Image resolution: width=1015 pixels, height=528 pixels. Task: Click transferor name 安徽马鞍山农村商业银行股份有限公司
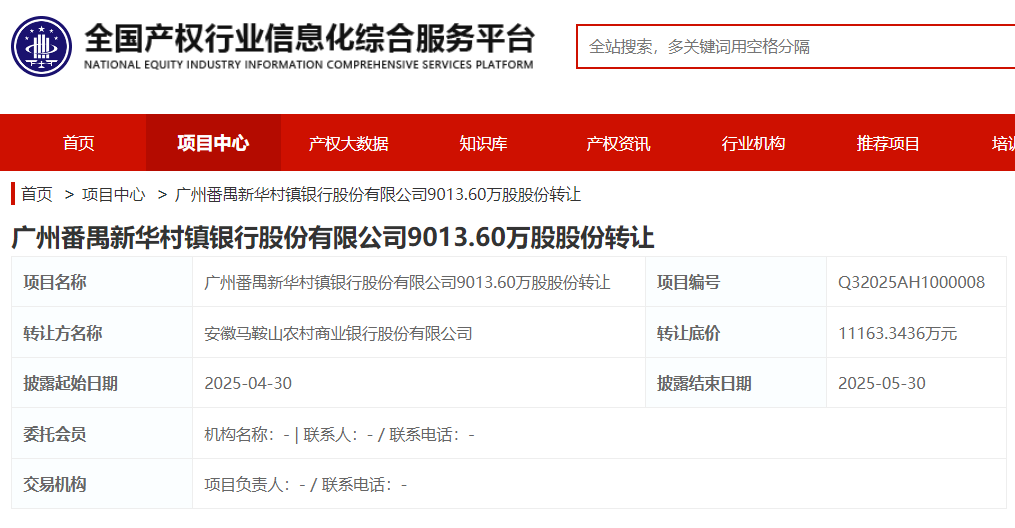338,333
